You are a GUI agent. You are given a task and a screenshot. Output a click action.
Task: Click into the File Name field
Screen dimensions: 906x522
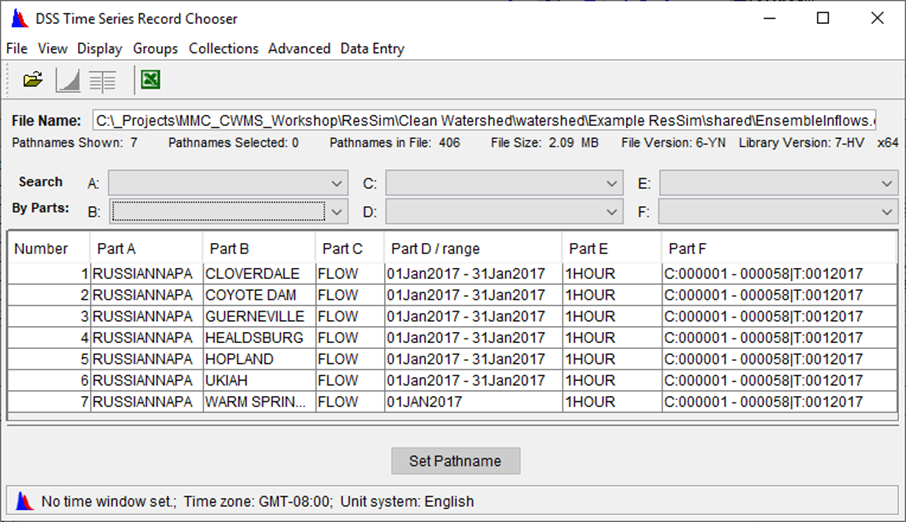[484, 120]
